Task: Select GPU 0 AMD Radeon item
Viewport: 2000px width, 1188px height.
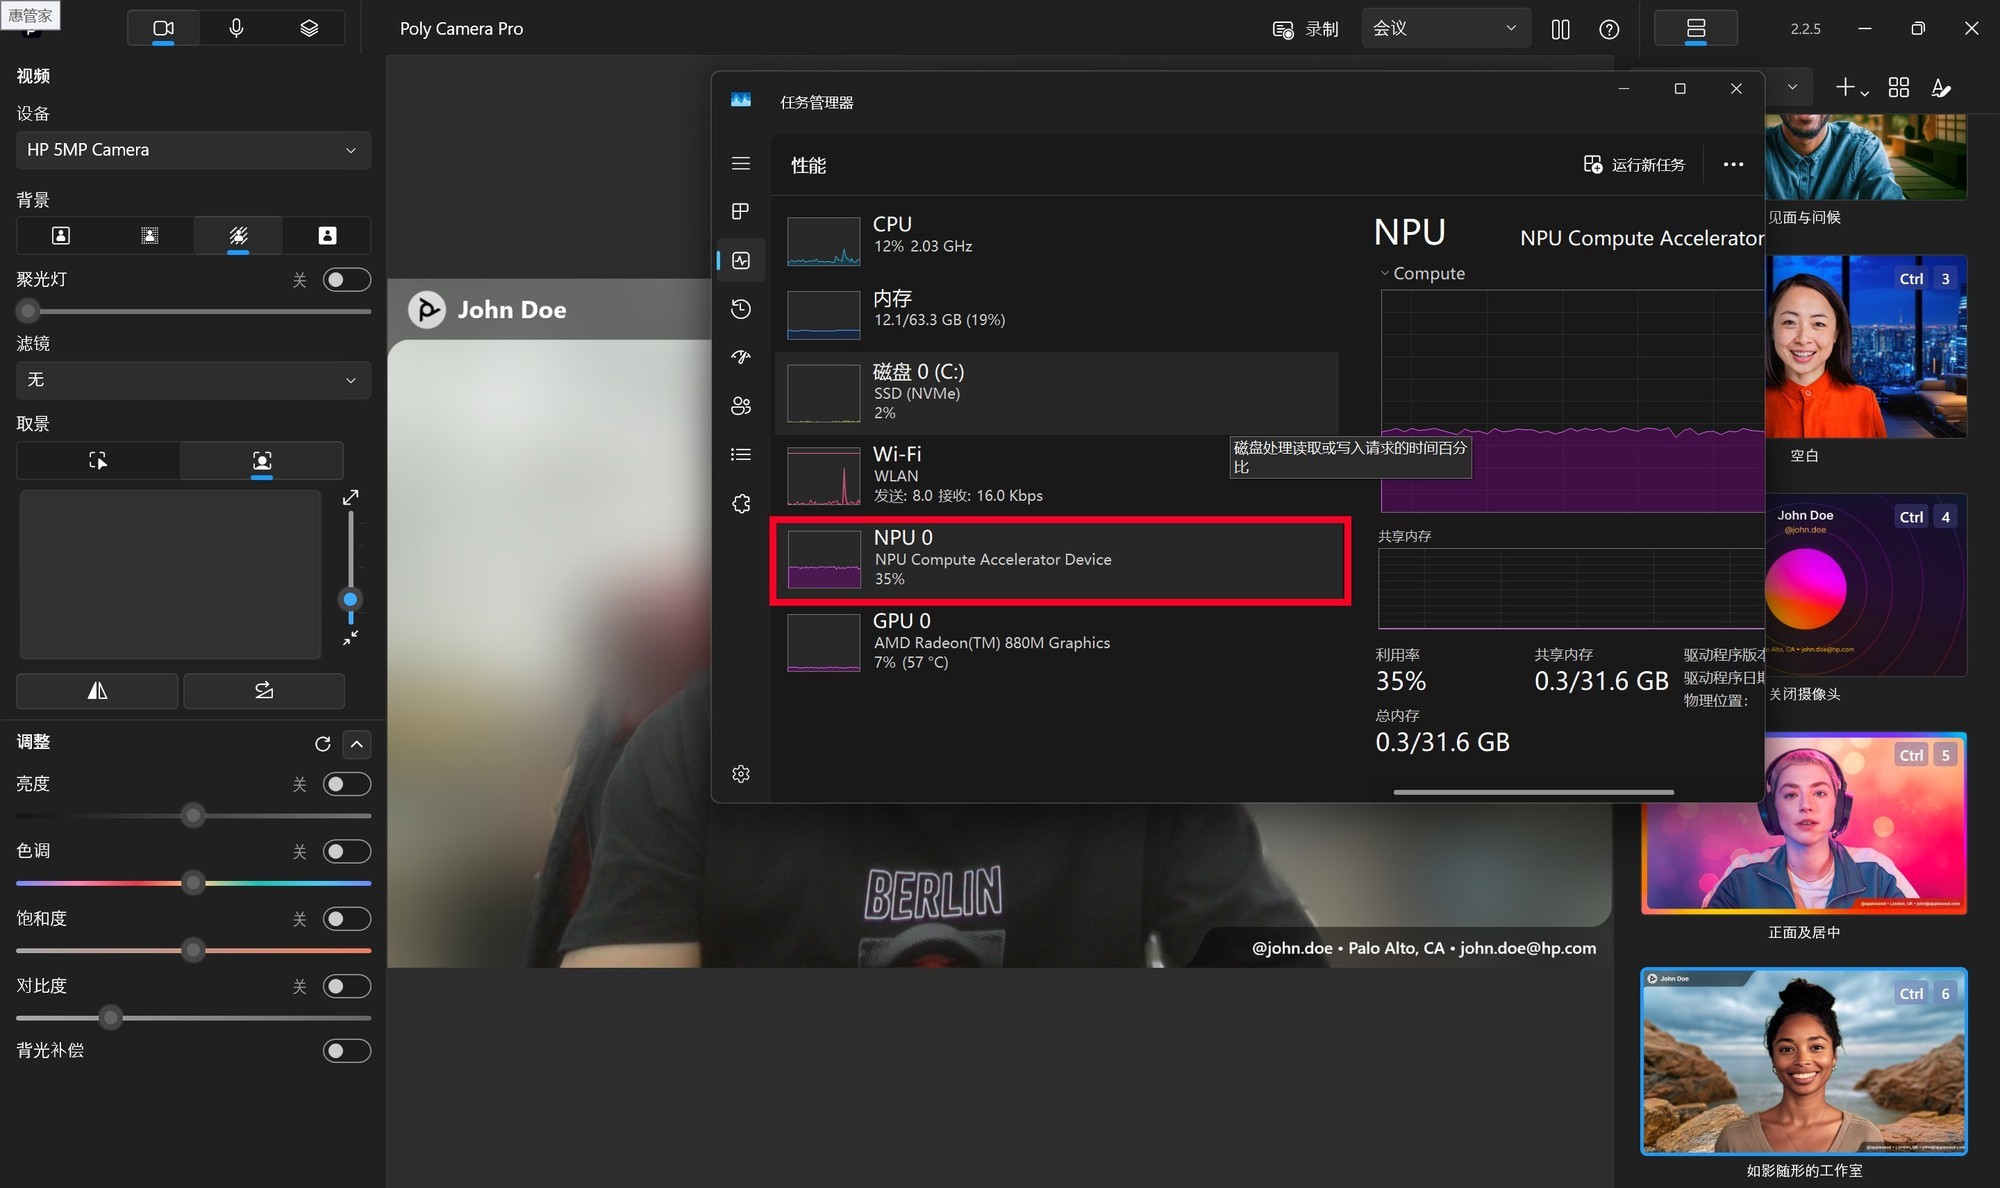Action: 1057,643
